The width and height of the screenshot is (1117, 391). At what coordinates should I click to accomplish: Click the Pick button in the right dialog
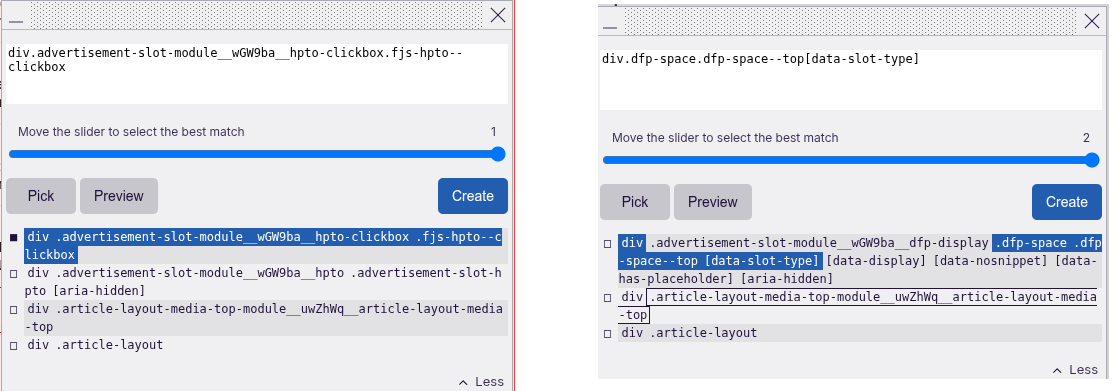click(x=635, y=202)
